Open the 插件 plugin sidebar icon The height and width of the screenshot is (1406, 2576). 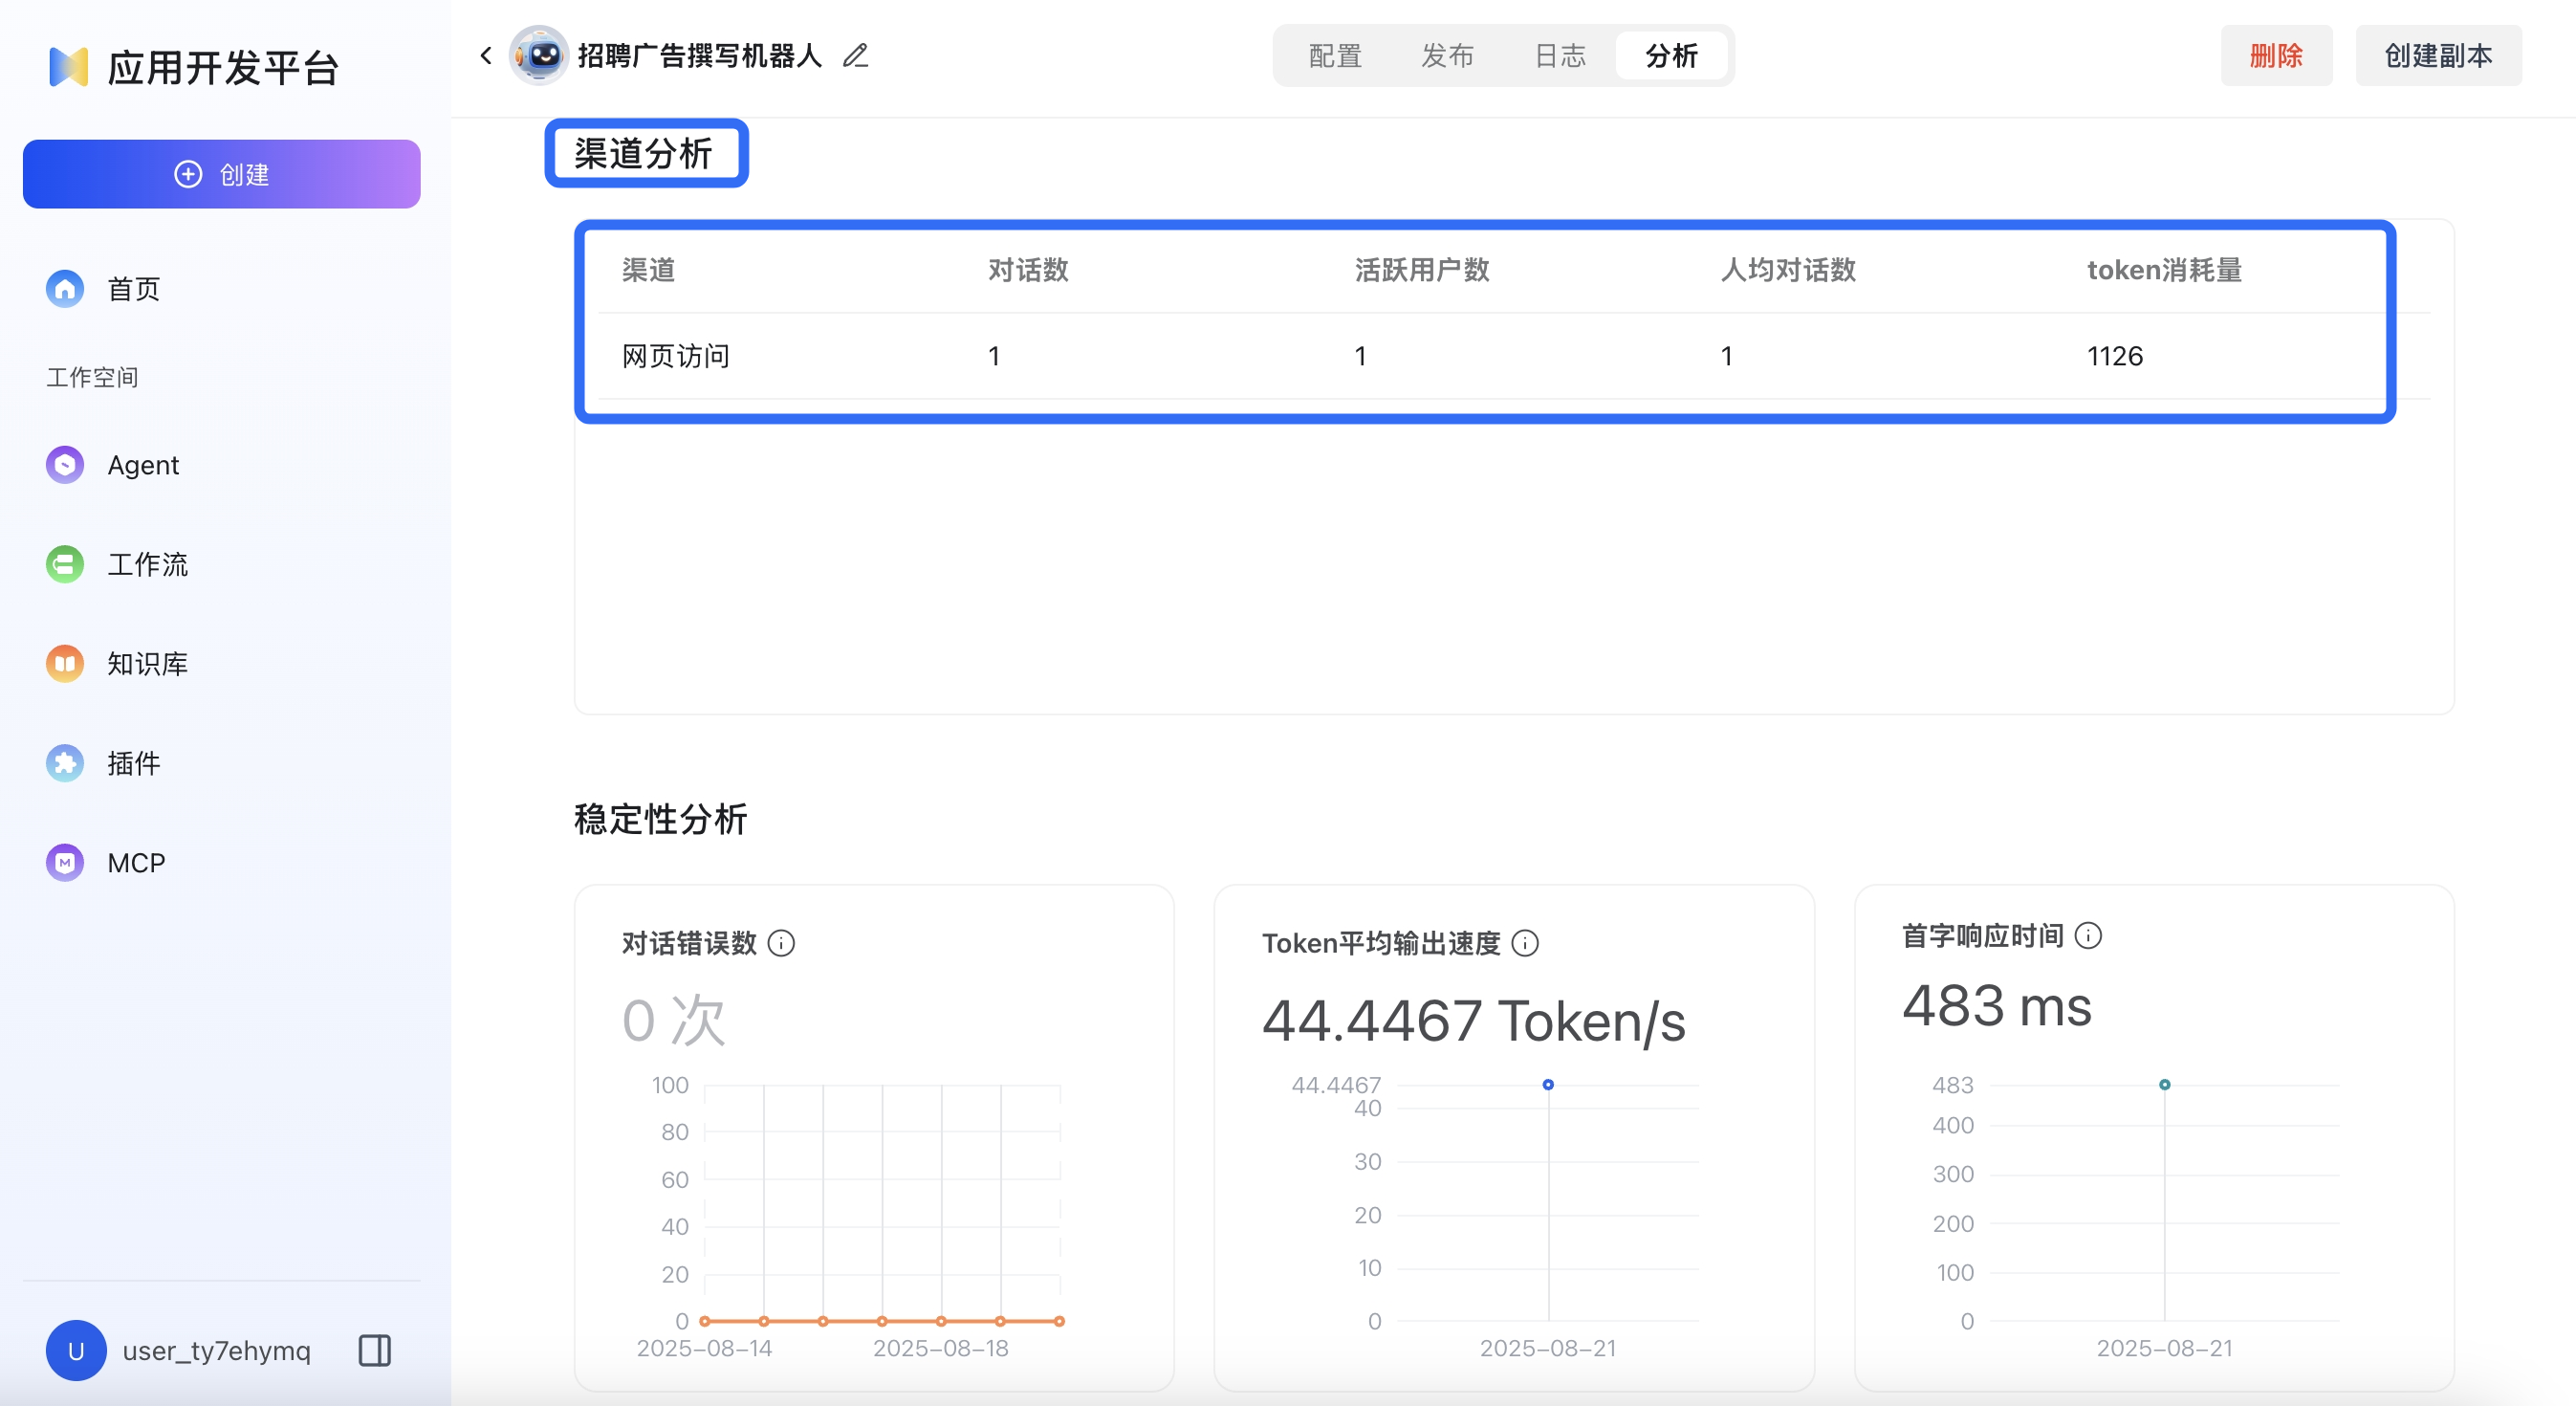coord(65,763)
